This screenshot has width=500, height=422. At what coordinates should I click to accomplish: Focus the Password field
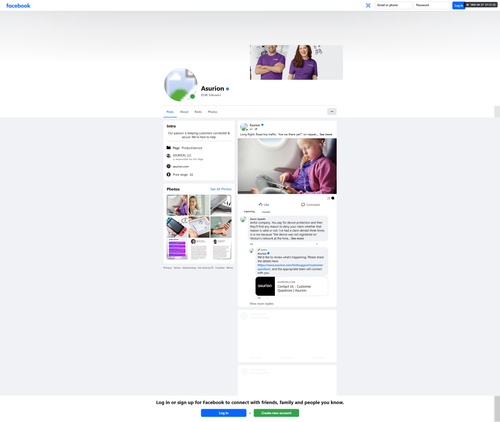click(x=432, y=5)
